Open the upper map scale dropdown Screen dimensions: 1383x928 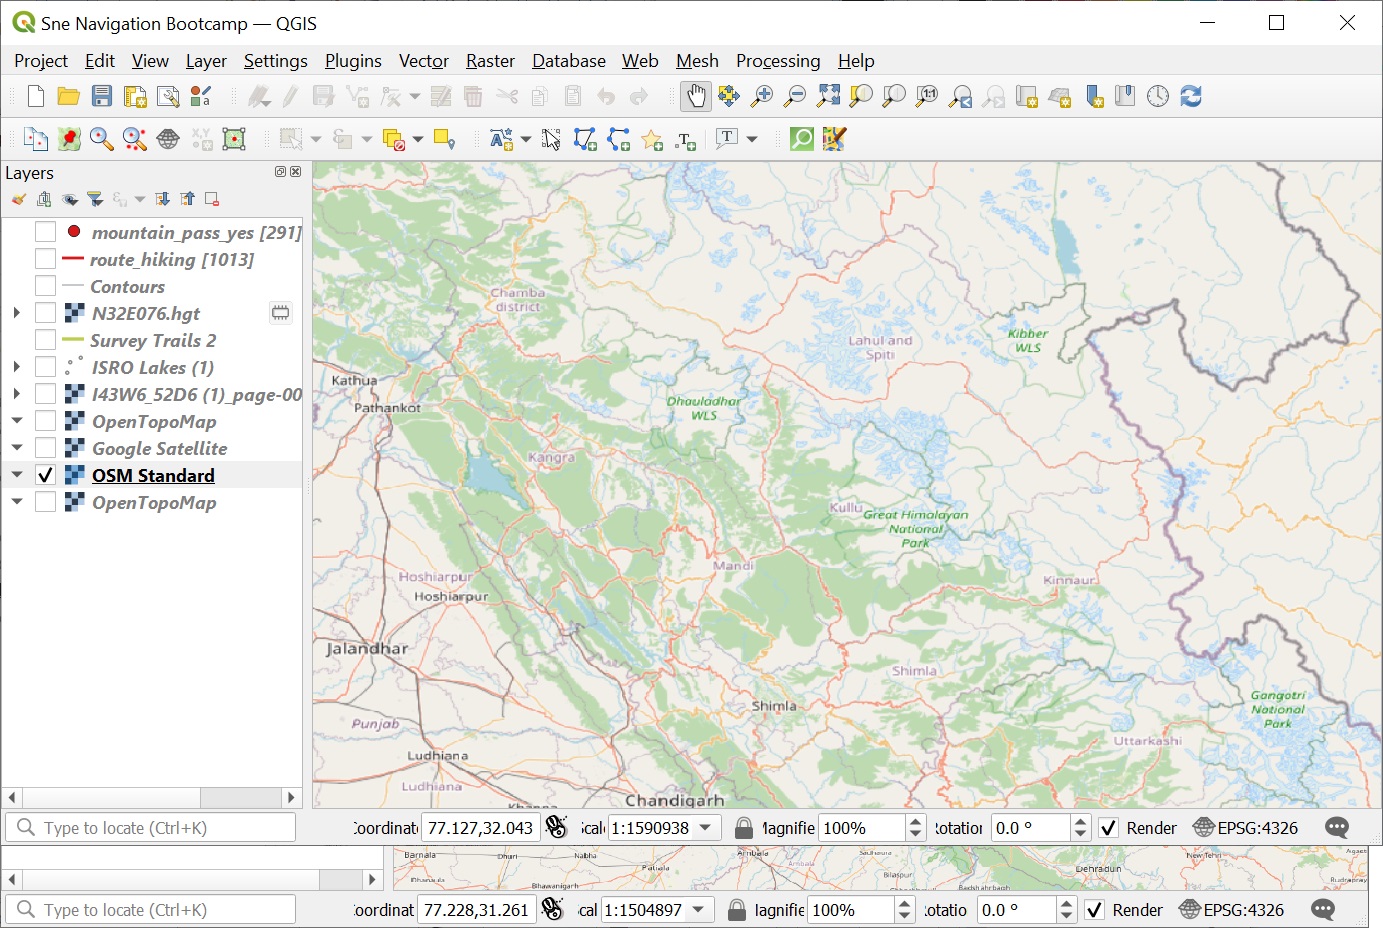706,828
